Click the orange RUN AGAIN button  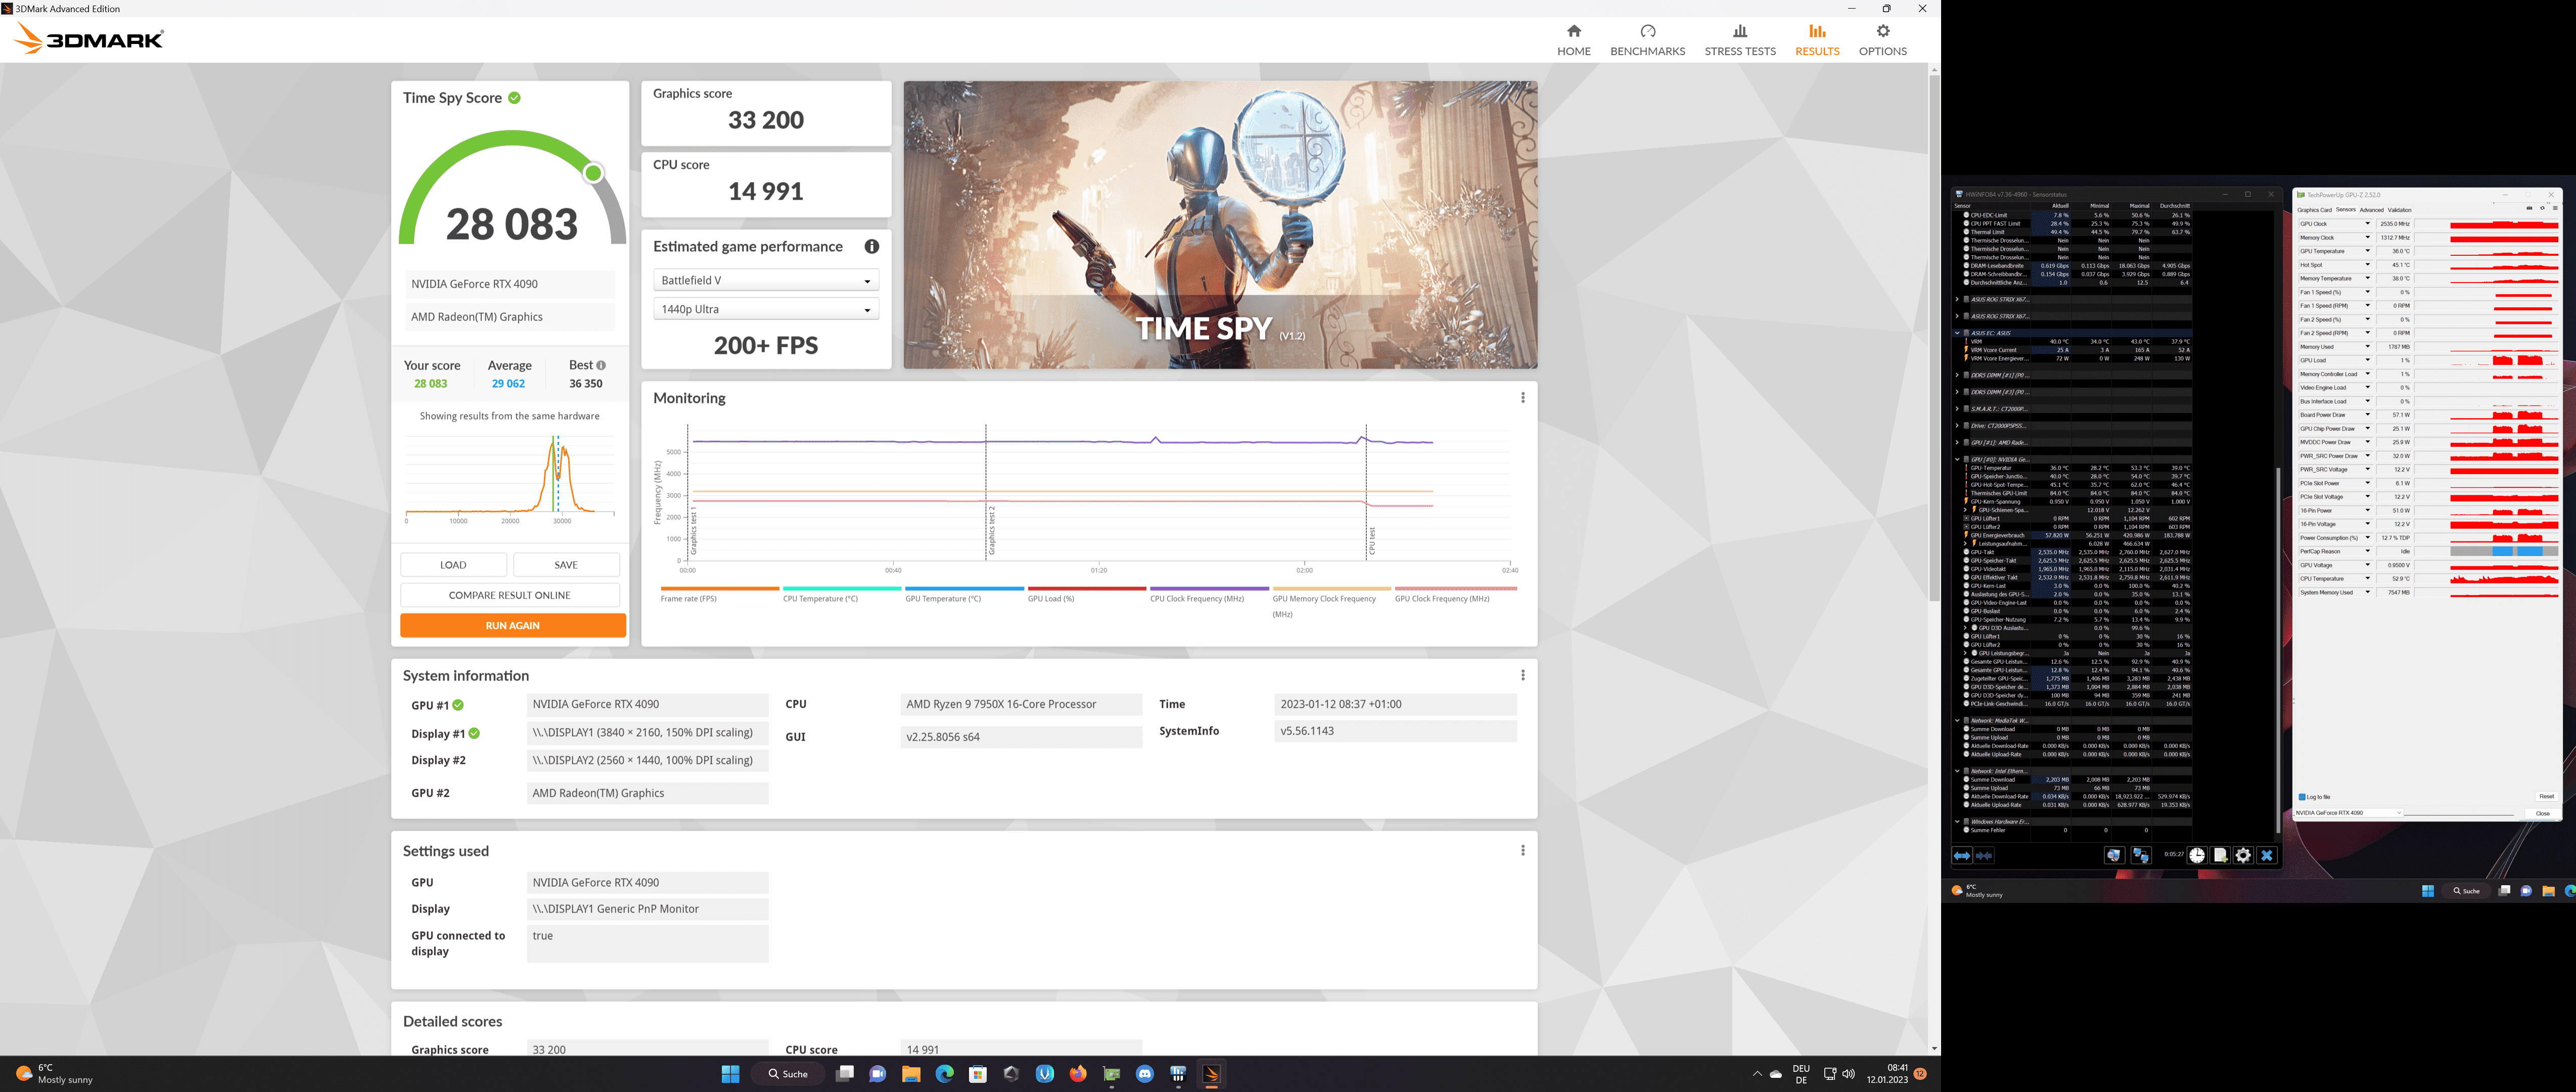tap(512, 625)
